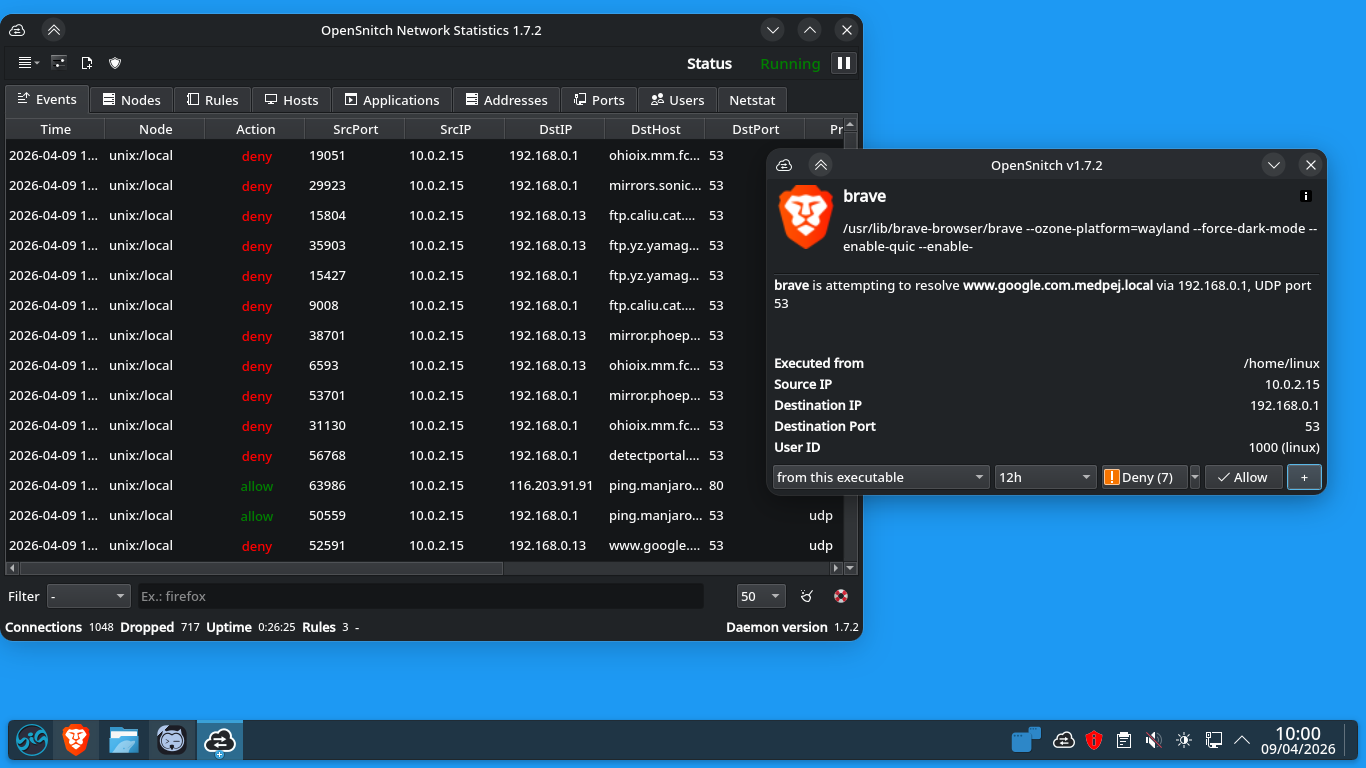Switch to the Rules tab
Viewport: 1366px width, 768px height.
213,100
